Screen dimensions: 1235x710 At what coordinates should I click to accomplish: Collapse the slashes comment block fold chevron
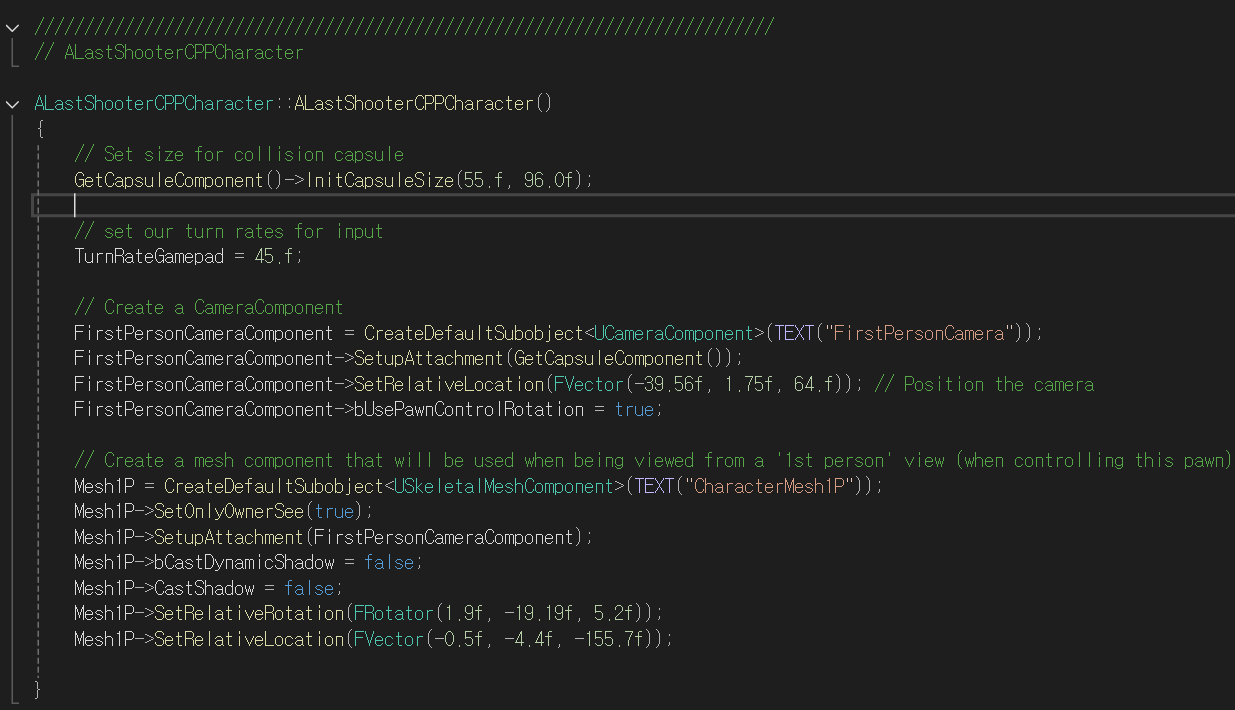(x=12, y=27)
